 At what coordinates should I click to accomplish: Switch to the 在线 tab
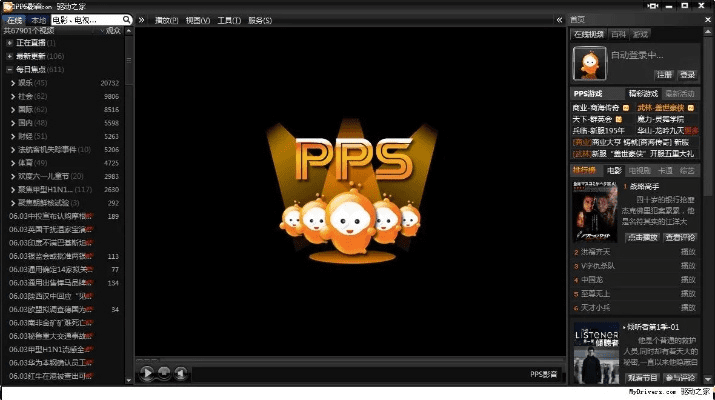pyautogui.click(x=15, y=20)
